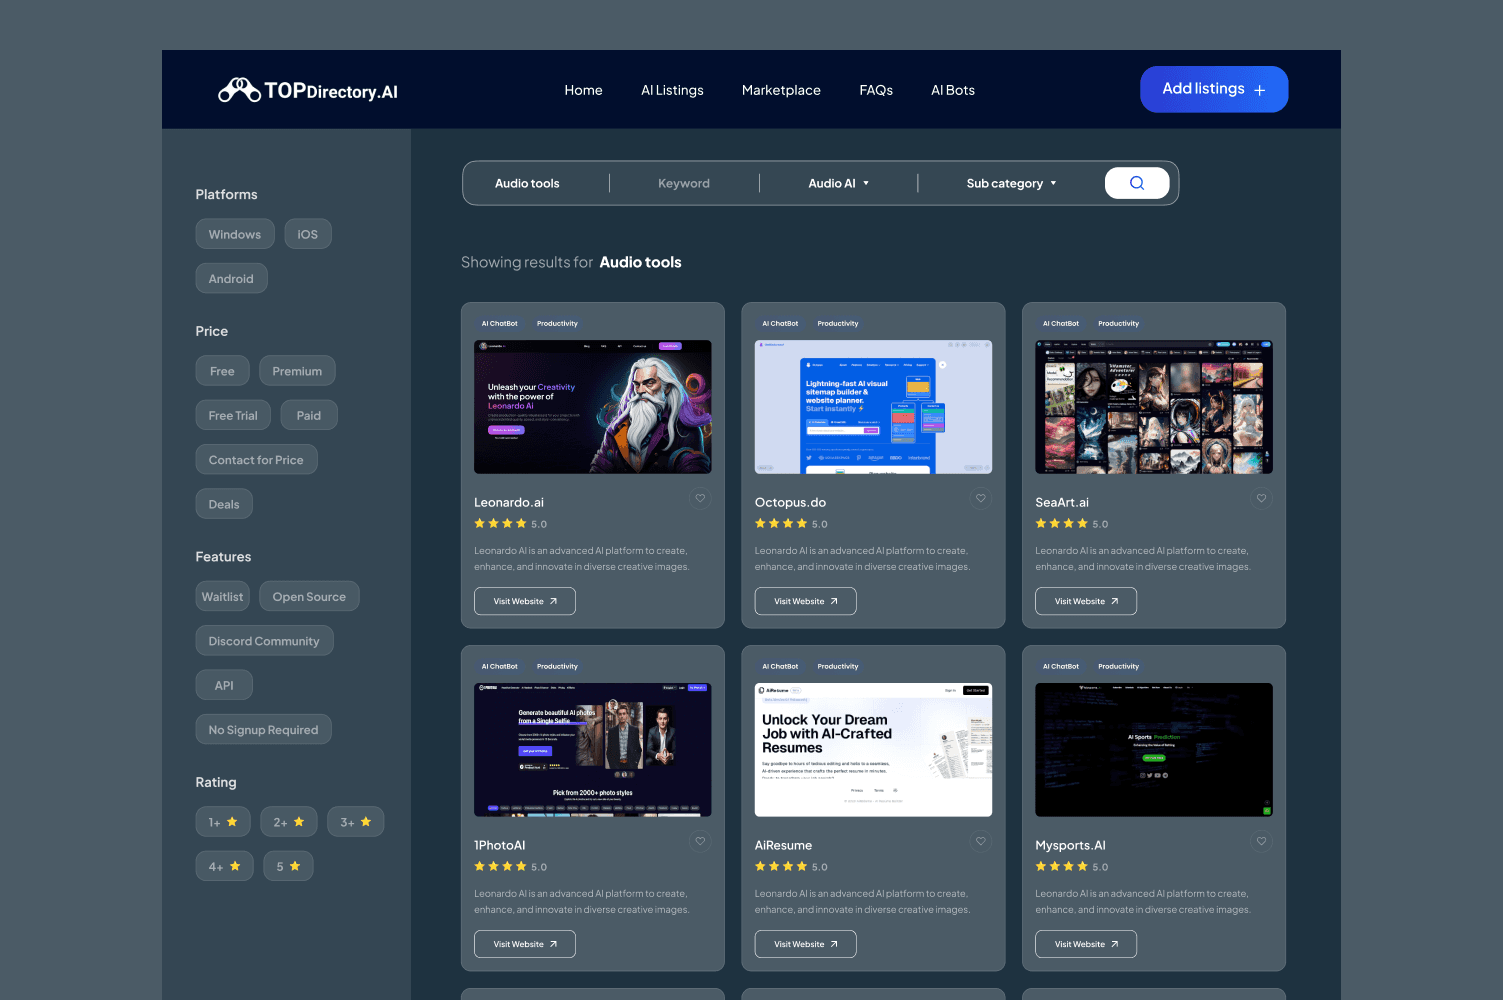Favorite AiResume with the heart icon

[x=981, y=841]
